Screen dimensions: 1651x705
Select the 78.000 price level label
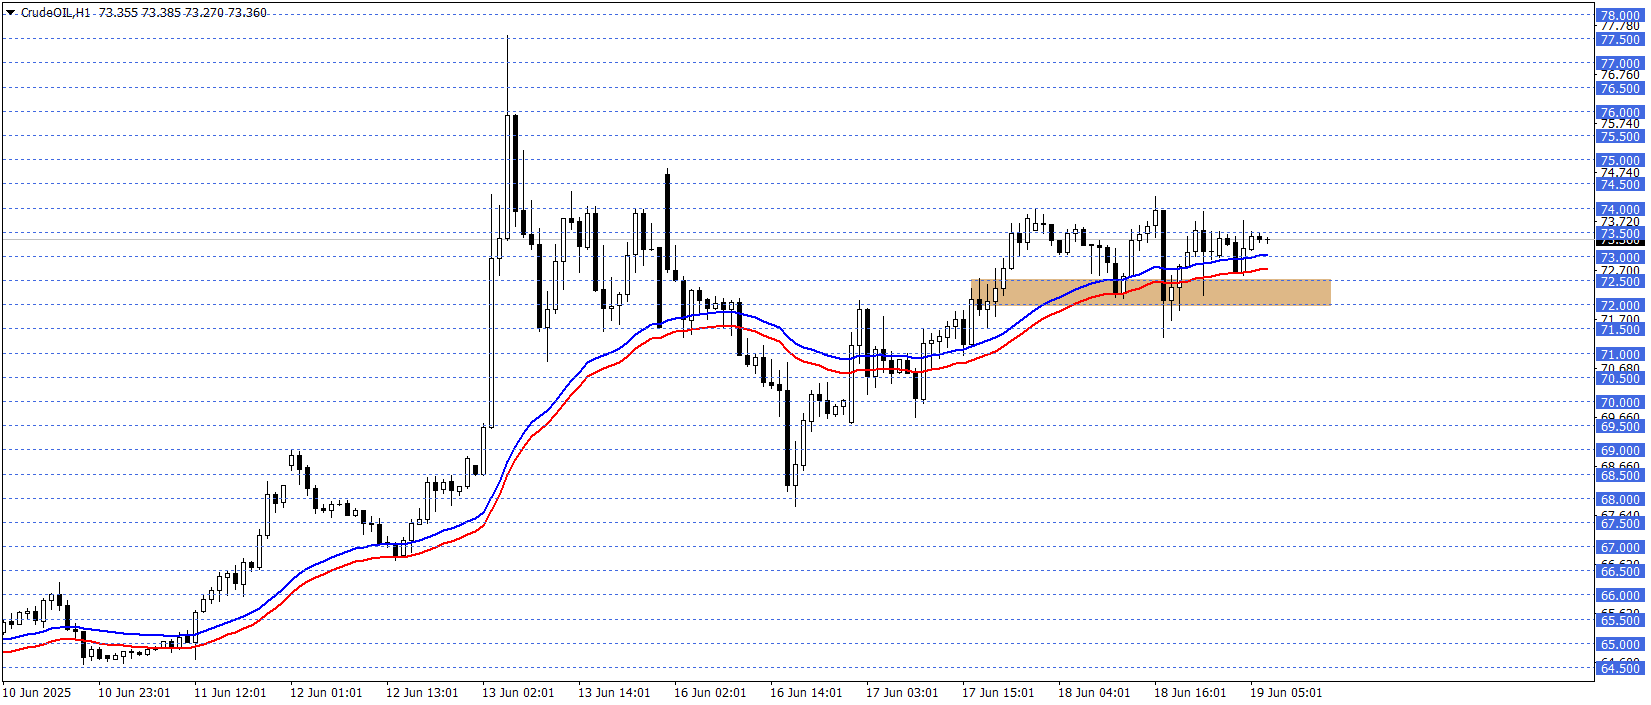[x=1620, y=16]
